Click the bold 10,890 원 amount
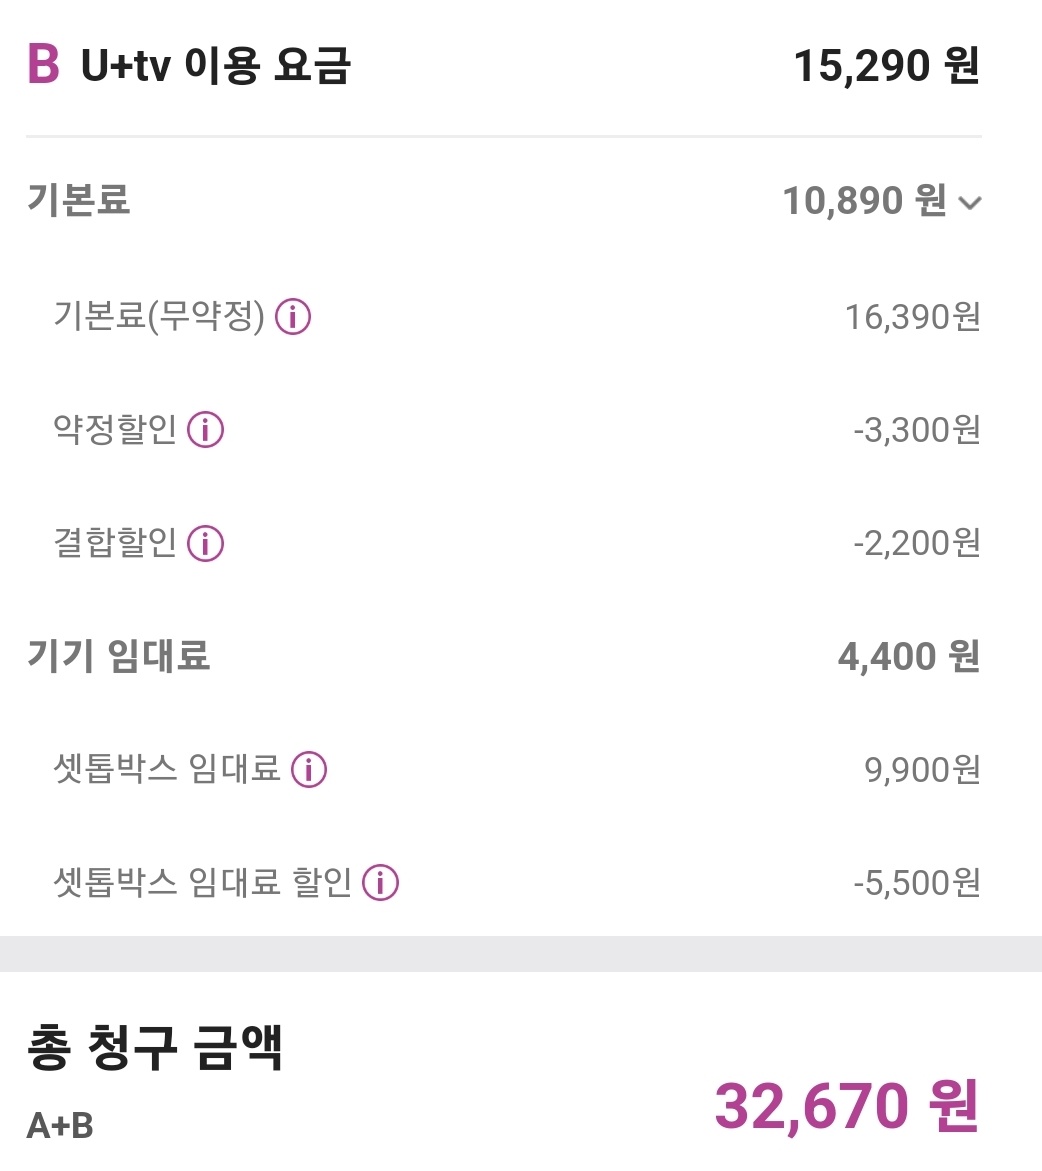The image size is (1042, 1171). pyautogui.click(x=863, y=201)
